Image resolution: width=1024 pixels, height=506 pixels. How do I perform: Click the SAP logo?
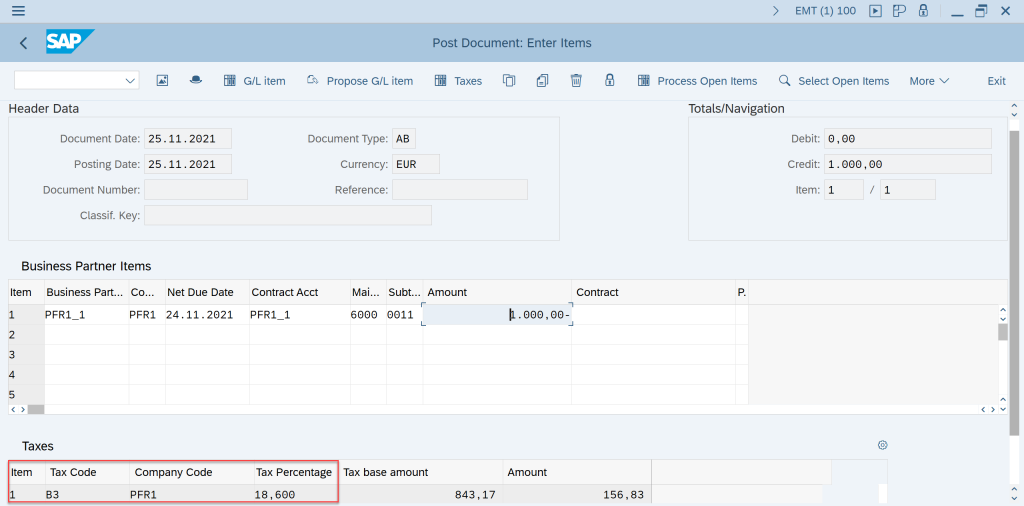coord(70,42)
